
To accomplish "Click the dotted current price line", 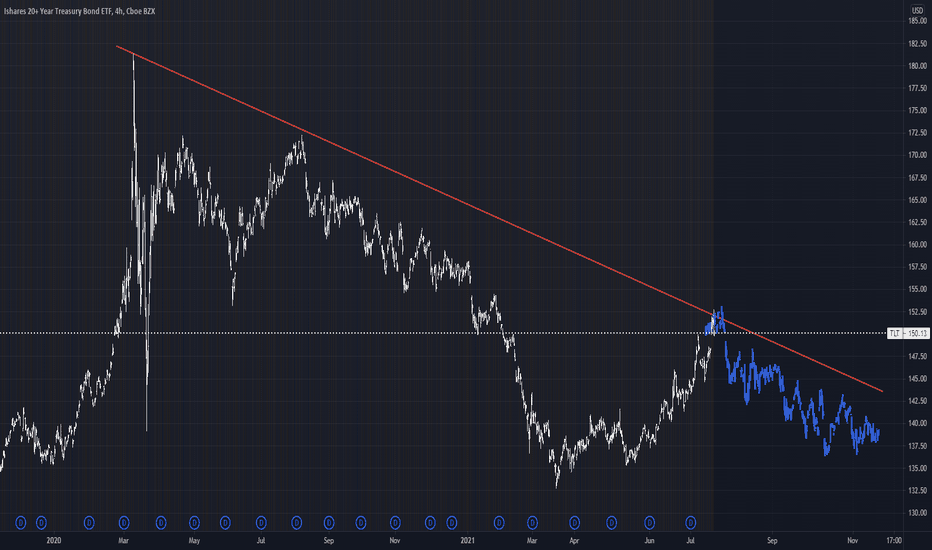I will [443, 333].
